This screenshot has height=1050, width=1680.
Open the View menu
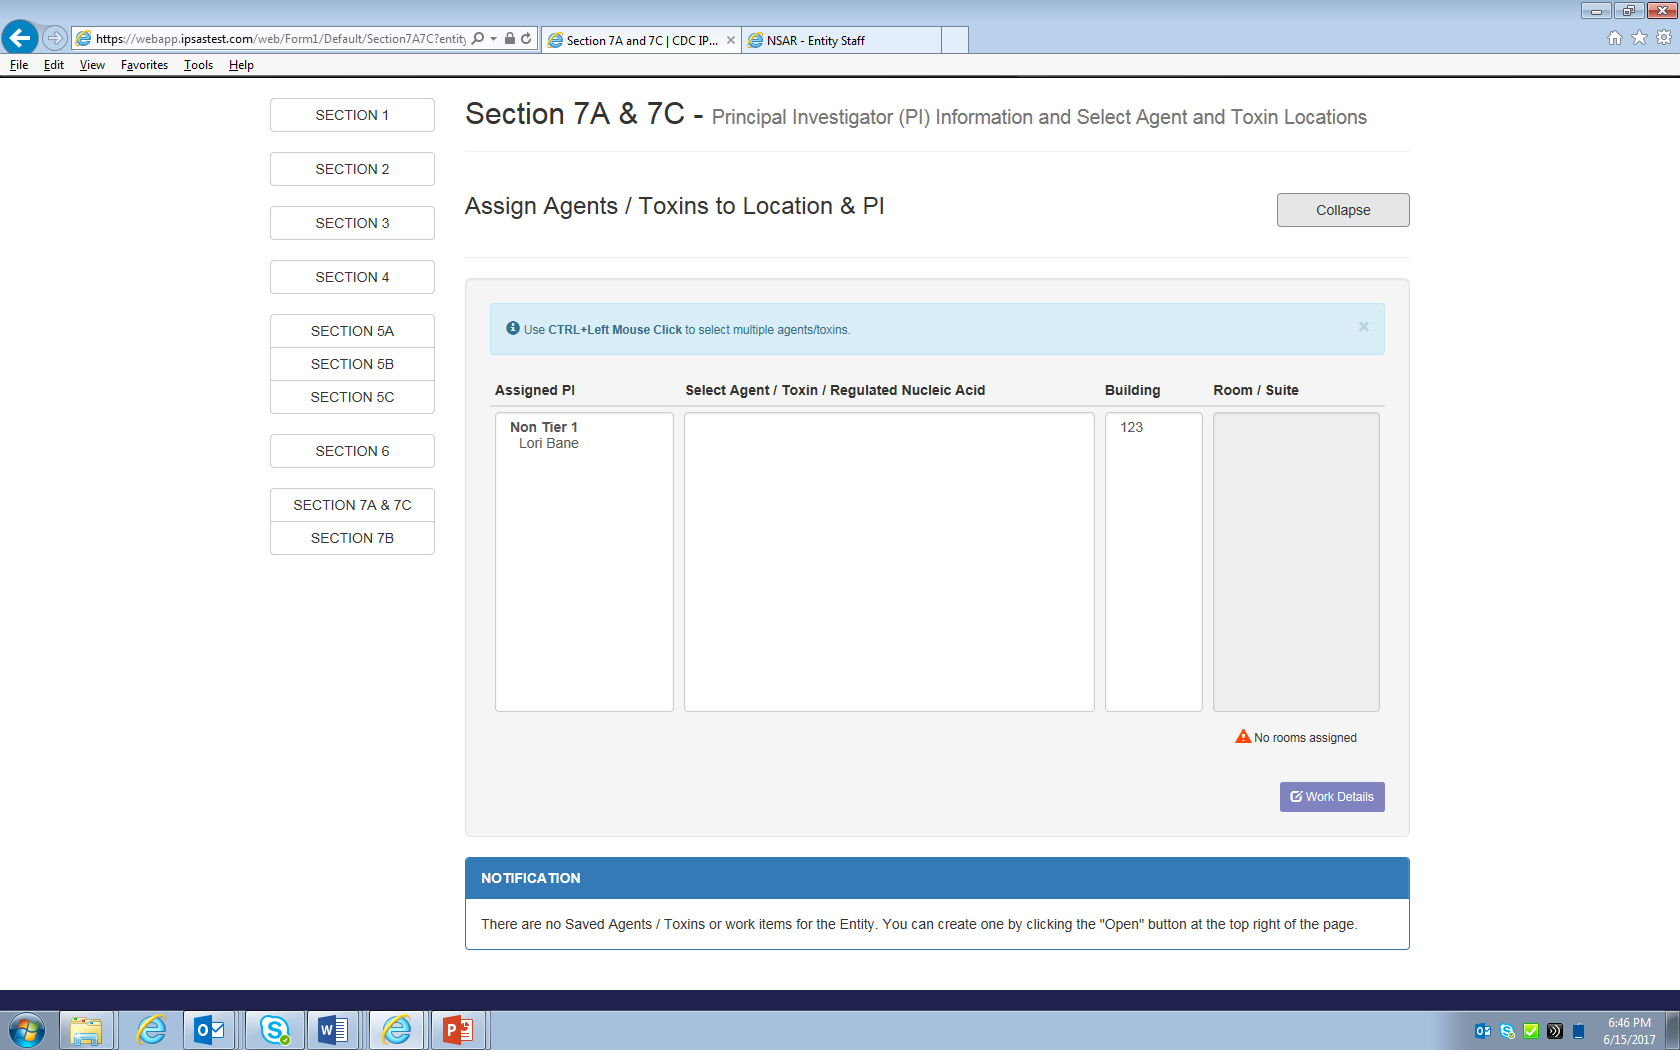tap(92, 65)
